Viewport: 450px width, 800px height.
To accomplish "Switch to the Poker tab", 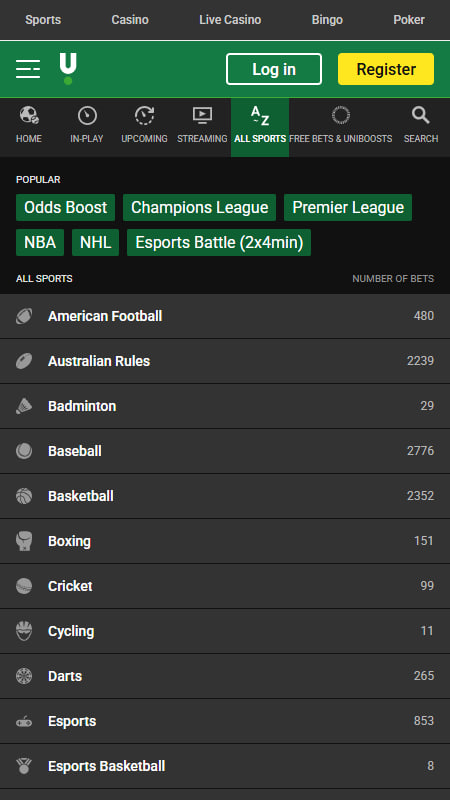I will tap(409, 20).
